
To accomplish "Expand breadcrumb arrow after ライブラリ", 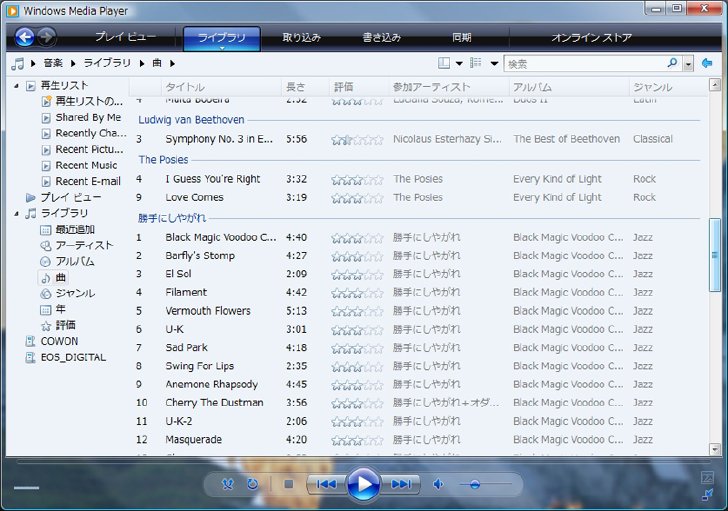I will click(x=142, y=63).
